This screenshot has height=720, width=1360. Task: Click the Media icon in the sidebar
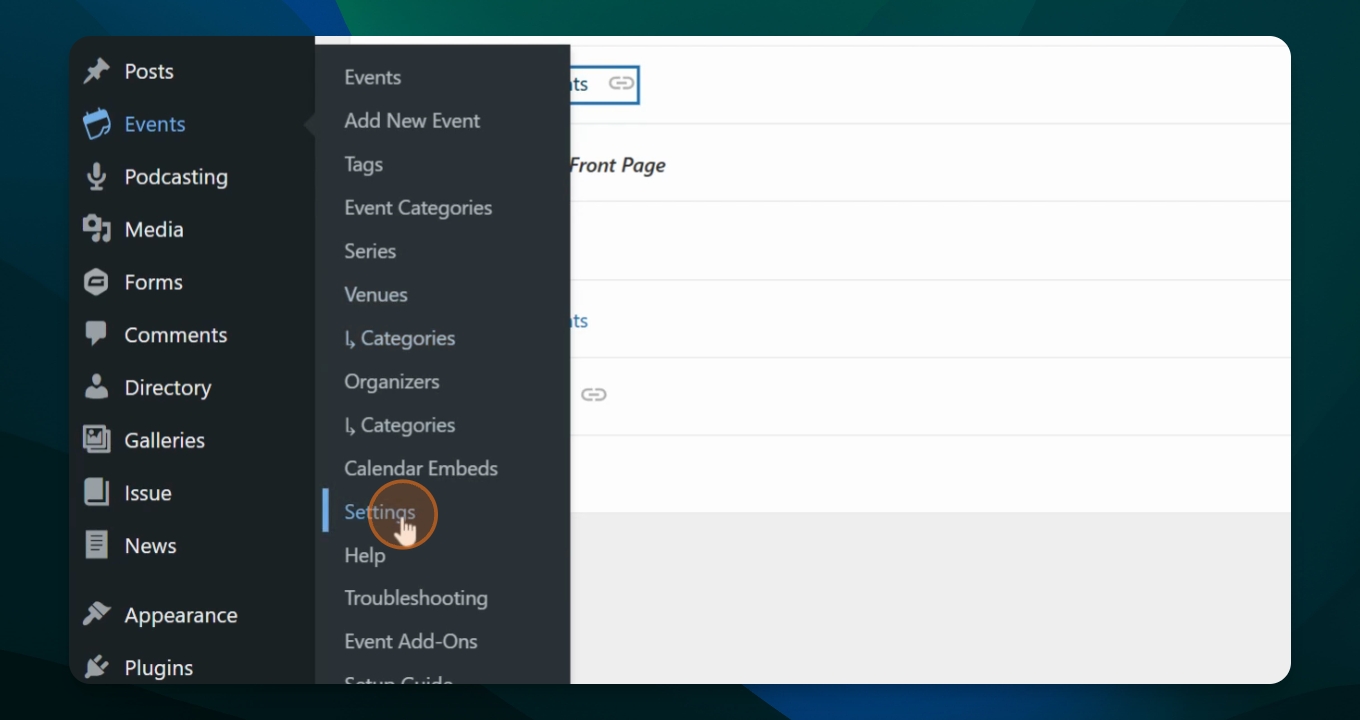click(97, 229)
